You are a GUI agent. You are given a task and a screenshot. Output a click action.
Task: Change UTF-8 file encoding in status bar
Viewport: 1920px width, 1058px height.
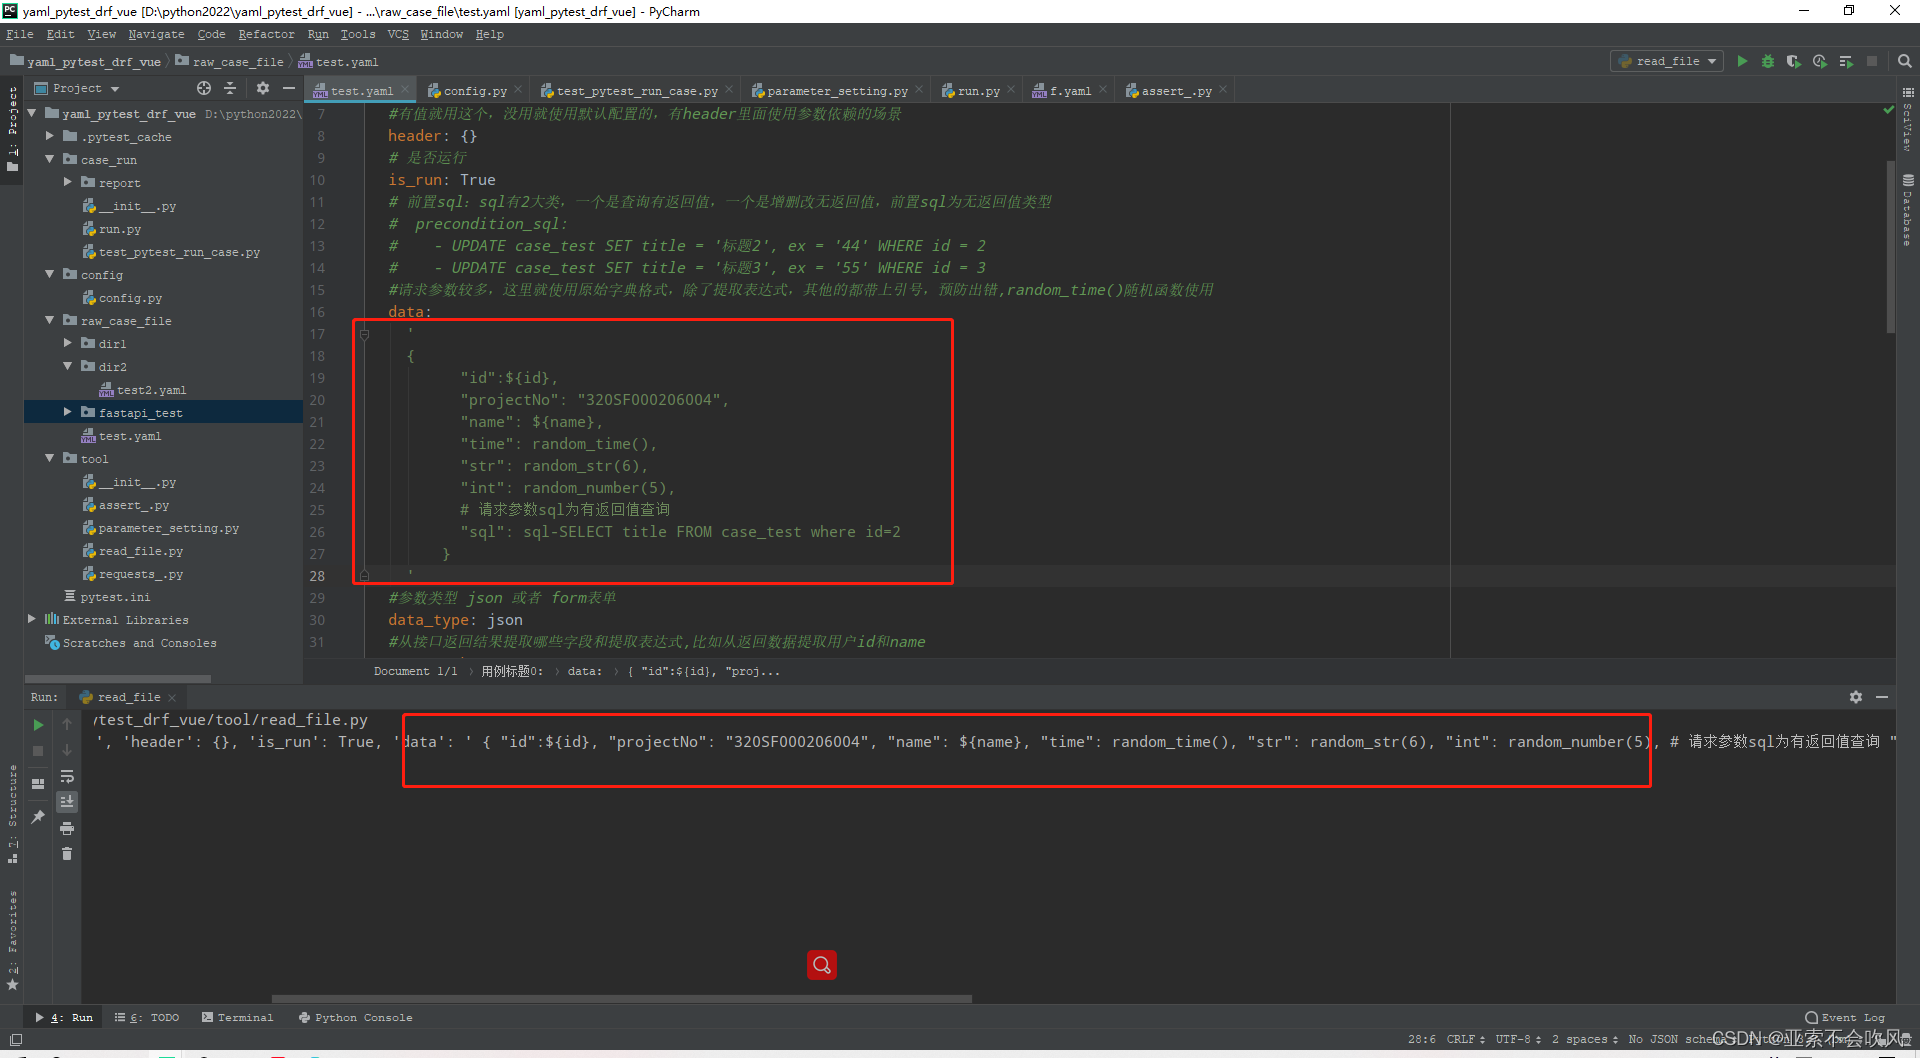(1518, 1040)
